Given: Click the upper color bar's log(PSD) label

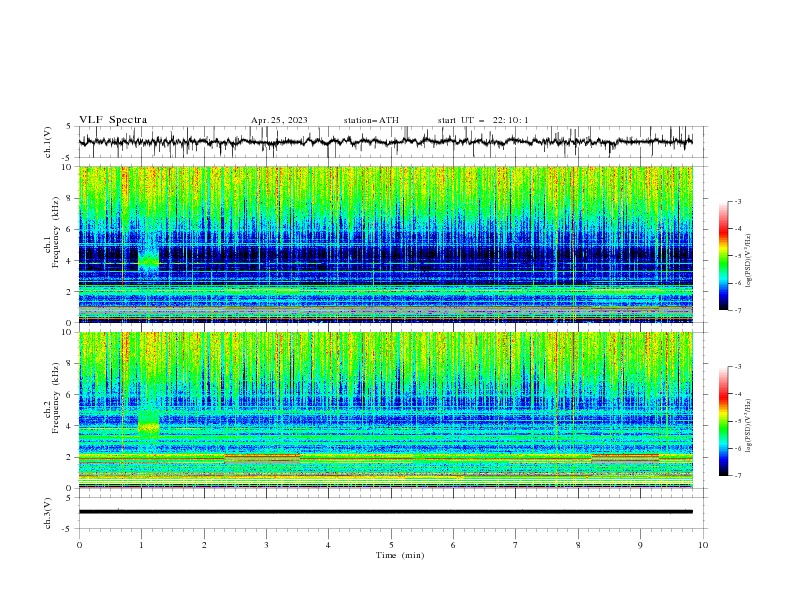Looking at the screenshot, I should click(x=748, y=261).
